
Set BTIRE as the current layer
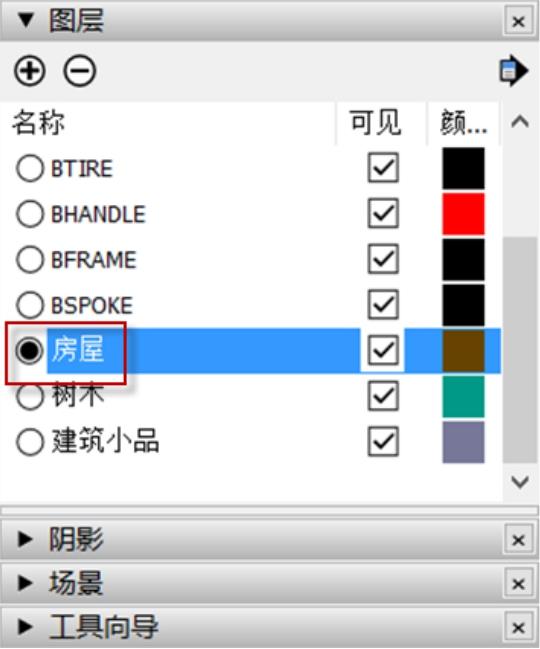point(29,168)
